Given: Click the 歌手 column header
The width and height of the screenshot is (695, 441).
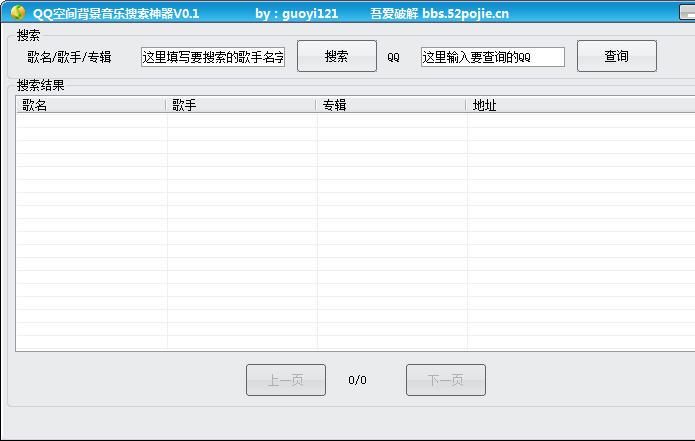Looking at the screenshot, I should pos(241,105).
